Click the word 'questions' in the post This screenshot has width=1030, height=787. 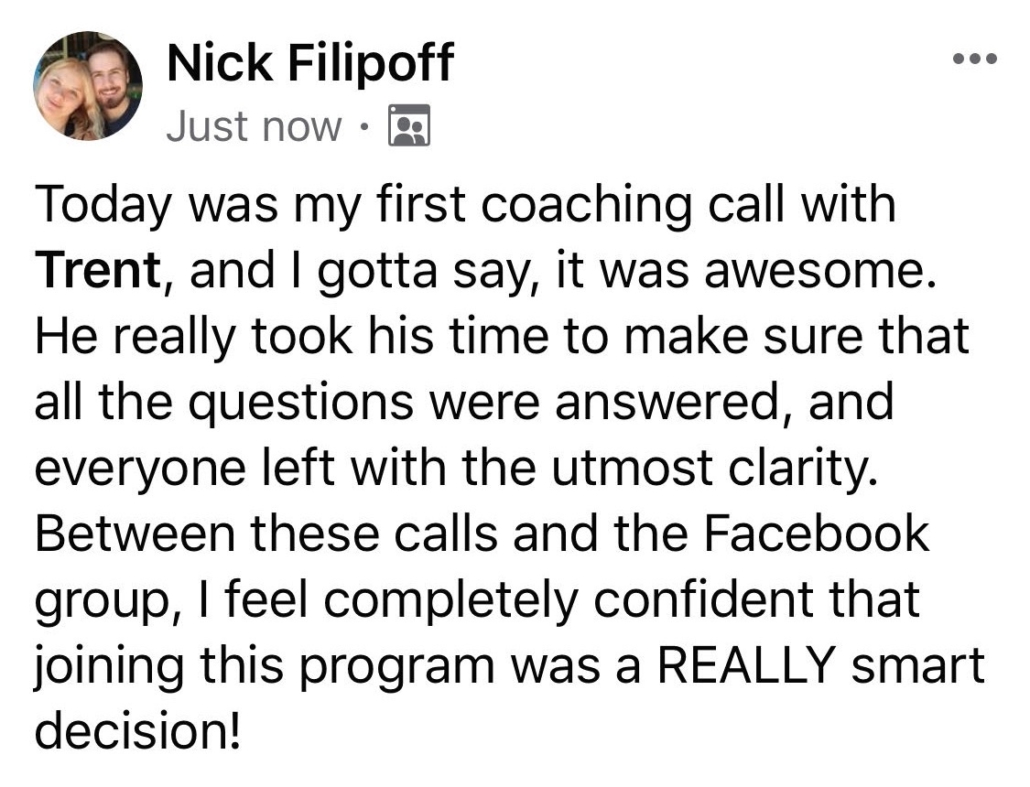[302, 403]
